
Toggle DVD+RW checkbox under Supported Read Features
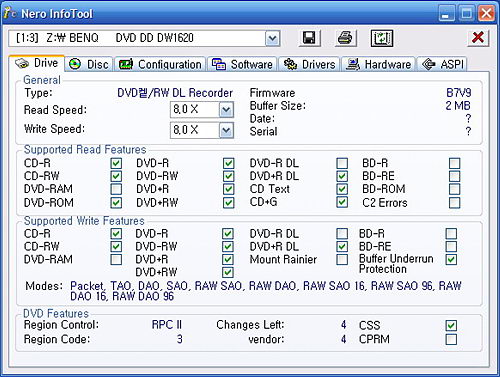[x=229, y=203]
